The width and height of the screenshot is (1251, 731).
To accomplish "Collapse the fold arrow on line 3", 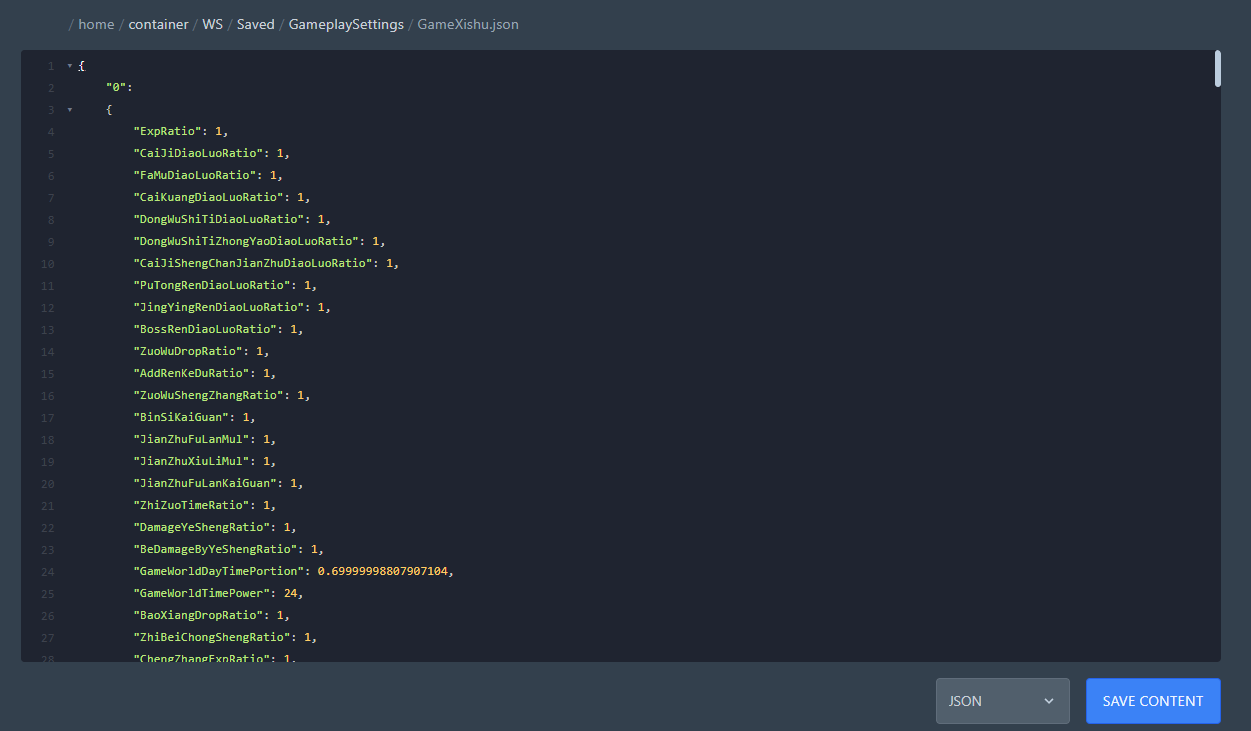I will point(69,109).
